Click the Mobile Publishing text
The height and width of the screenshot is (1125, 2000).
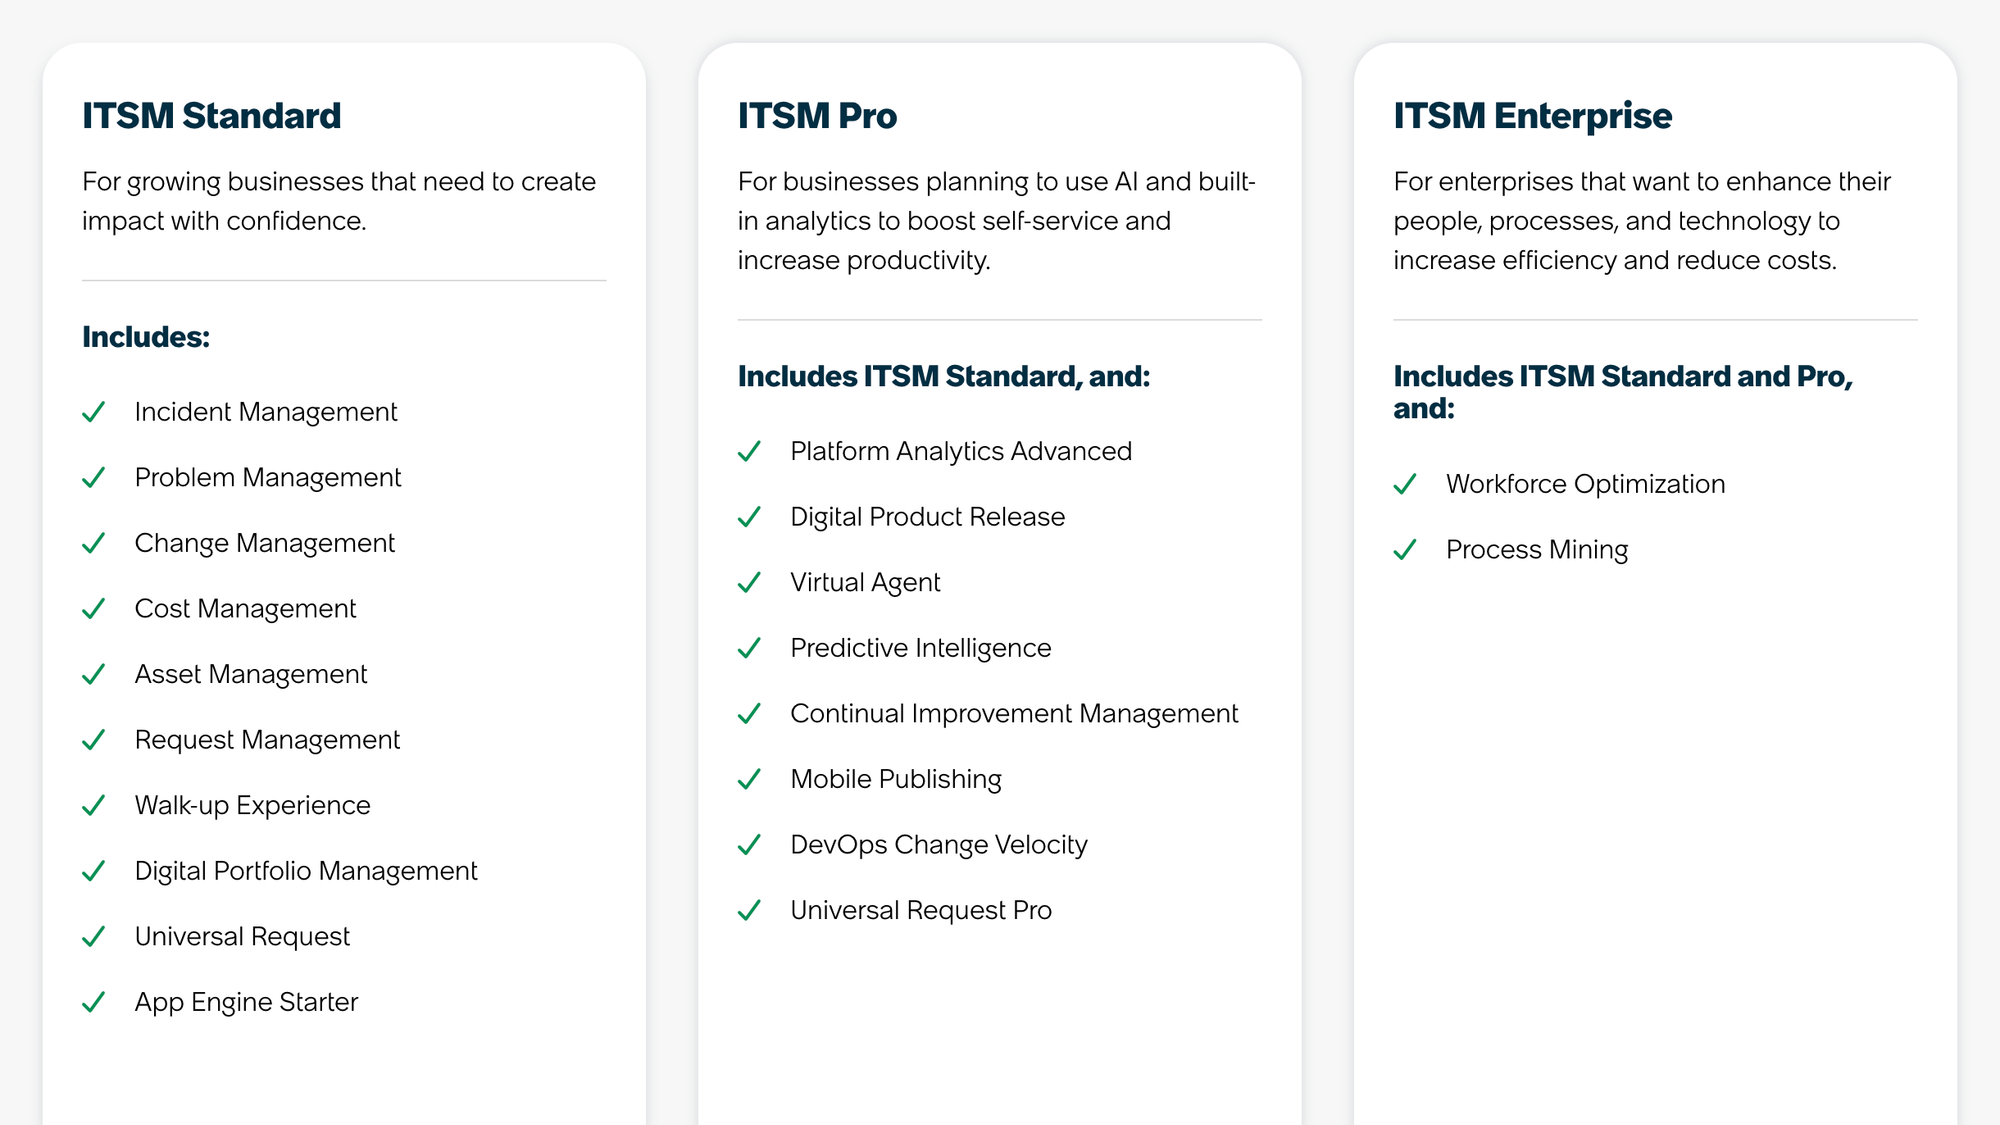point(896,779)
